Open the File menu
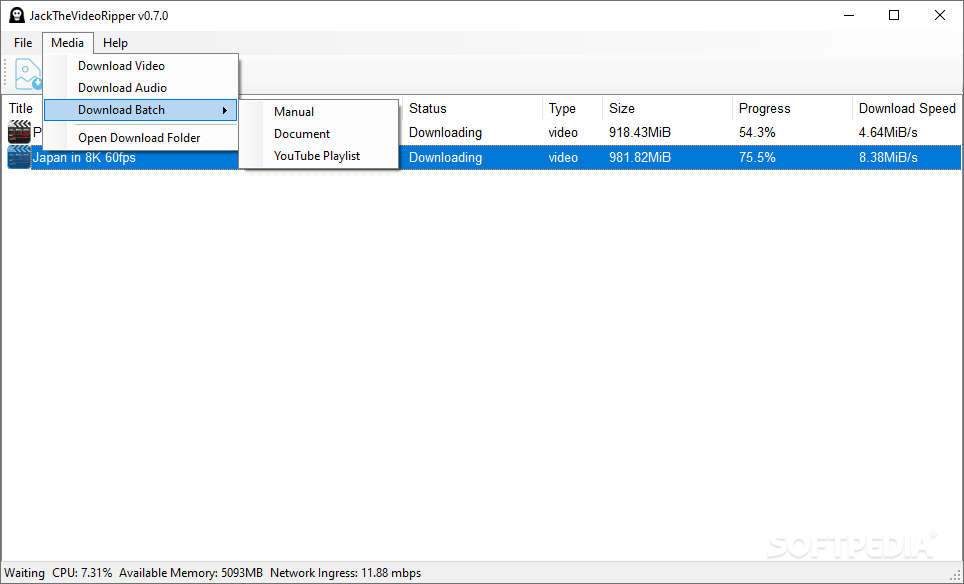Image resolution: width=964 pixels, height=584 pixels. (x=23, y=43)
